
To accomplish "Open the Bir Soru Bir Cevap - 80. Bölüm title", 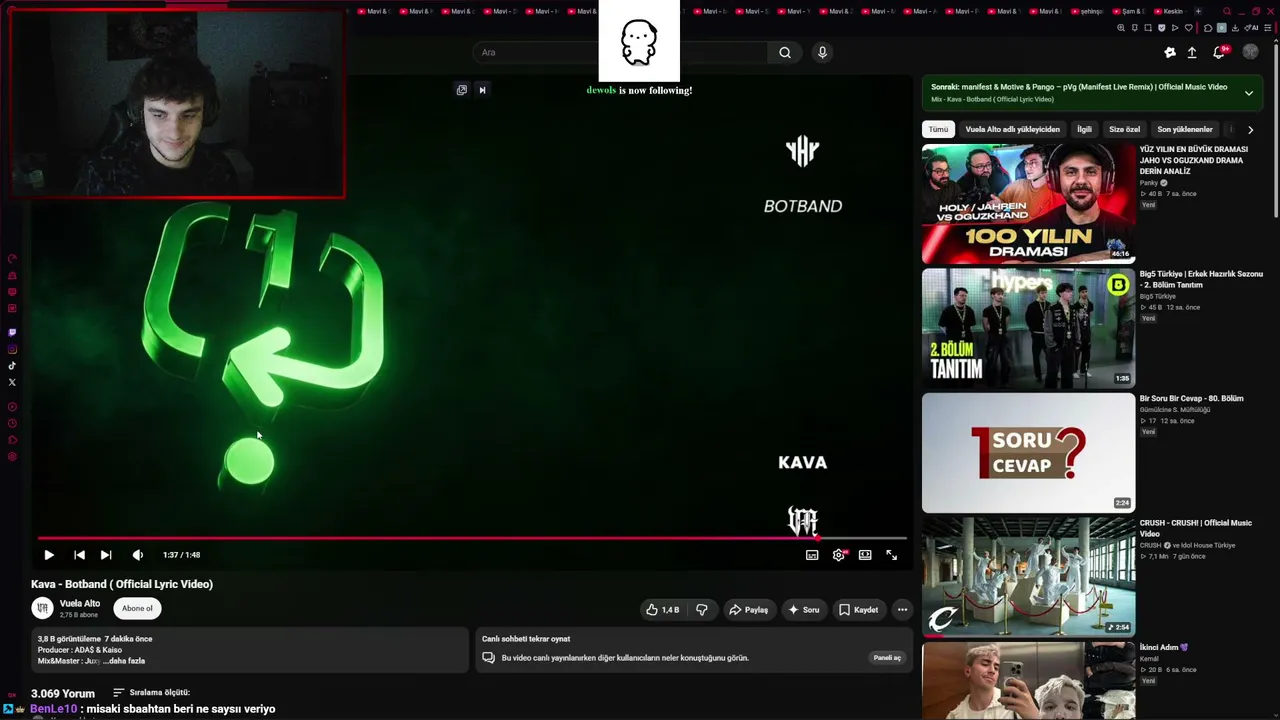I will 1192,398.
